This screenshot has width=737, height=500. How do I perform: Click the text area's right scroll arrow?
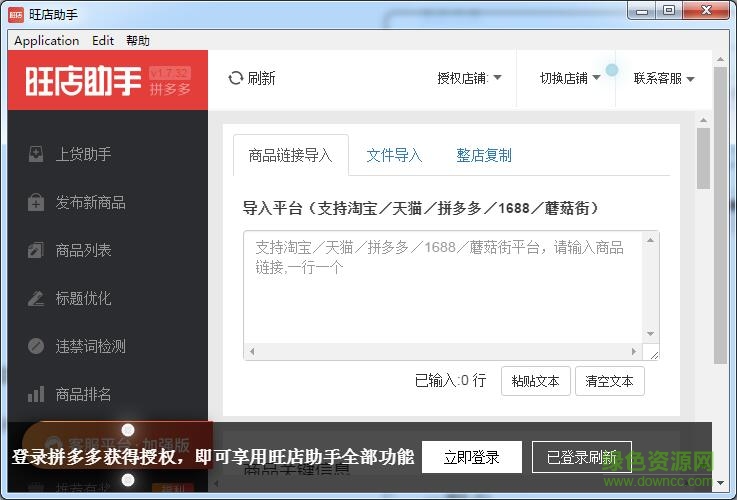point(634,352)
